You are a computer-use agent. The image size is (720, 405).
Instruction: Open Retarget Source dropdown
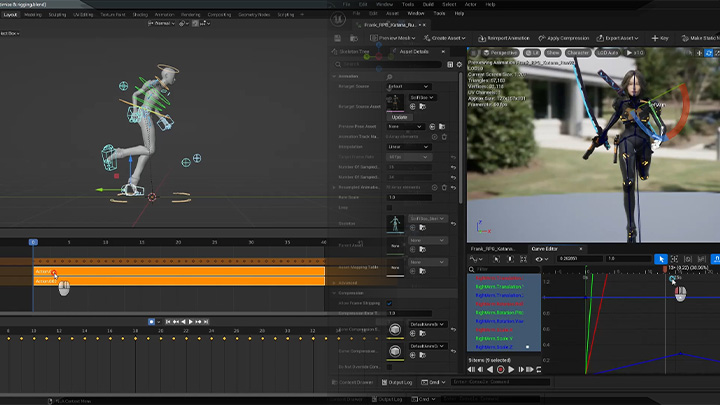tap(408, 86)
